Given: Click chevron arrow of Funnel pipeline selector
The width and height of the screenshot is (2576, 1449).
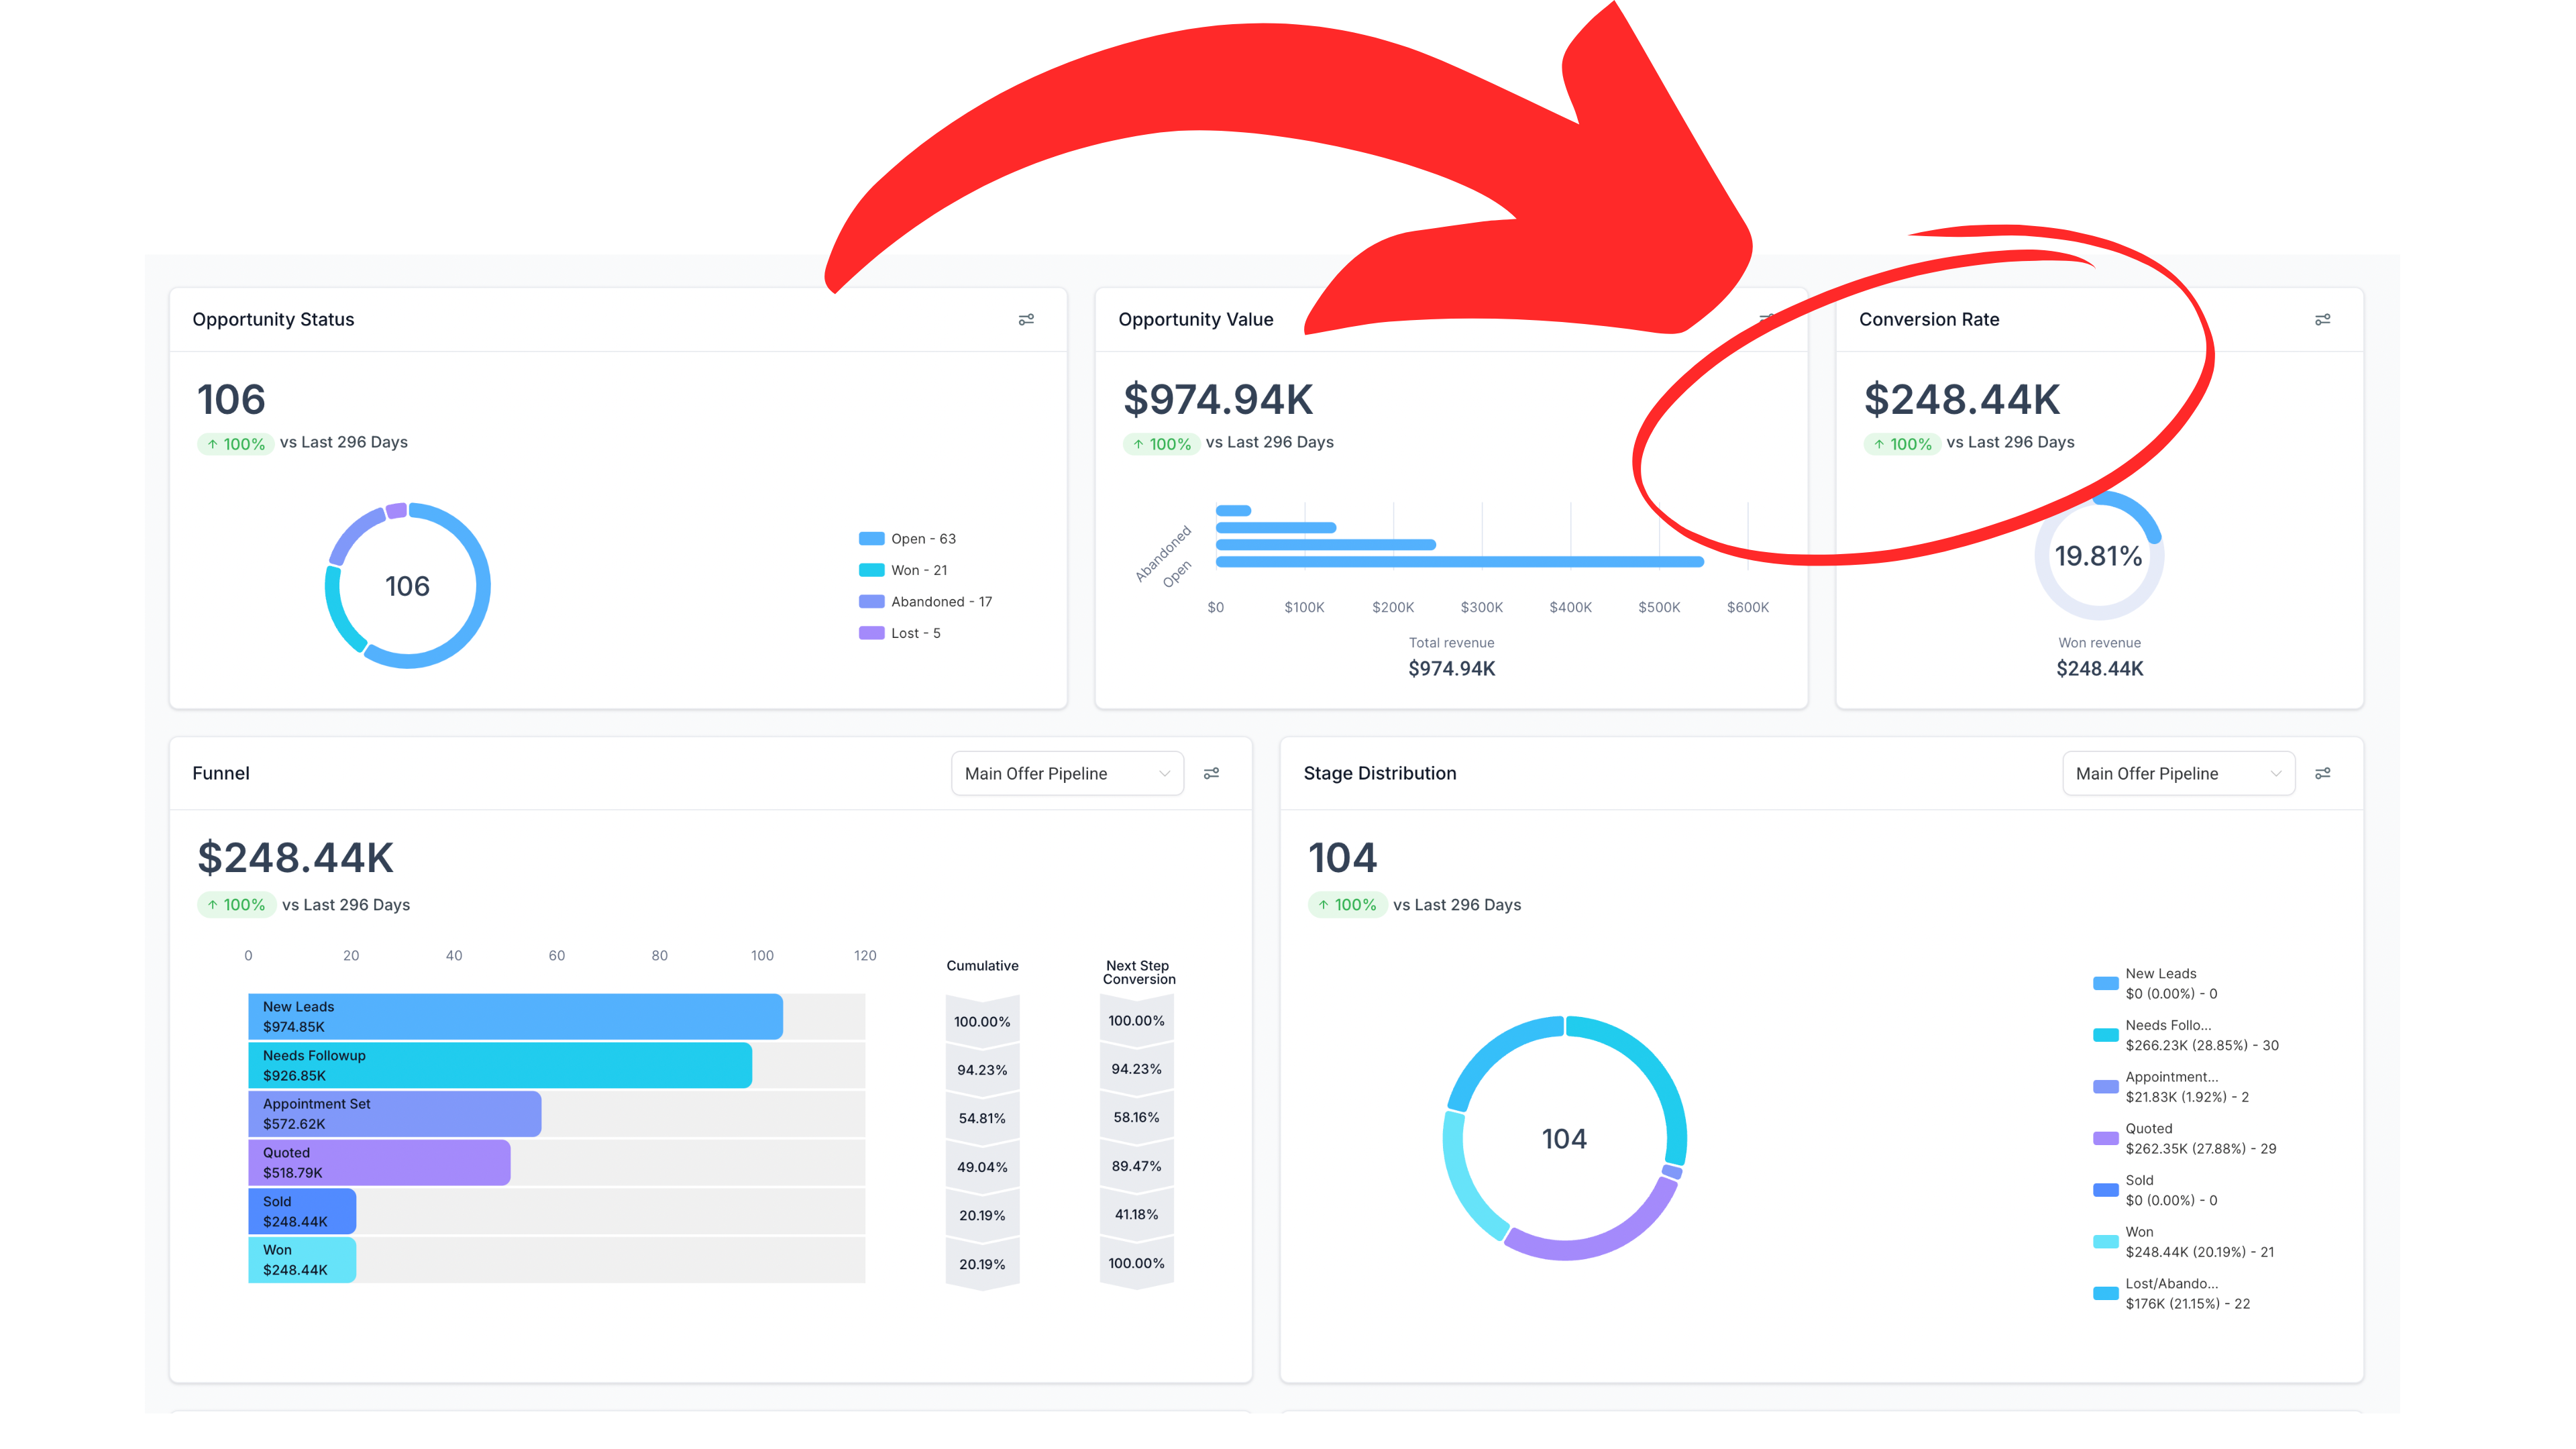Looking at the screenshot, I should [x=1164, y=774].
